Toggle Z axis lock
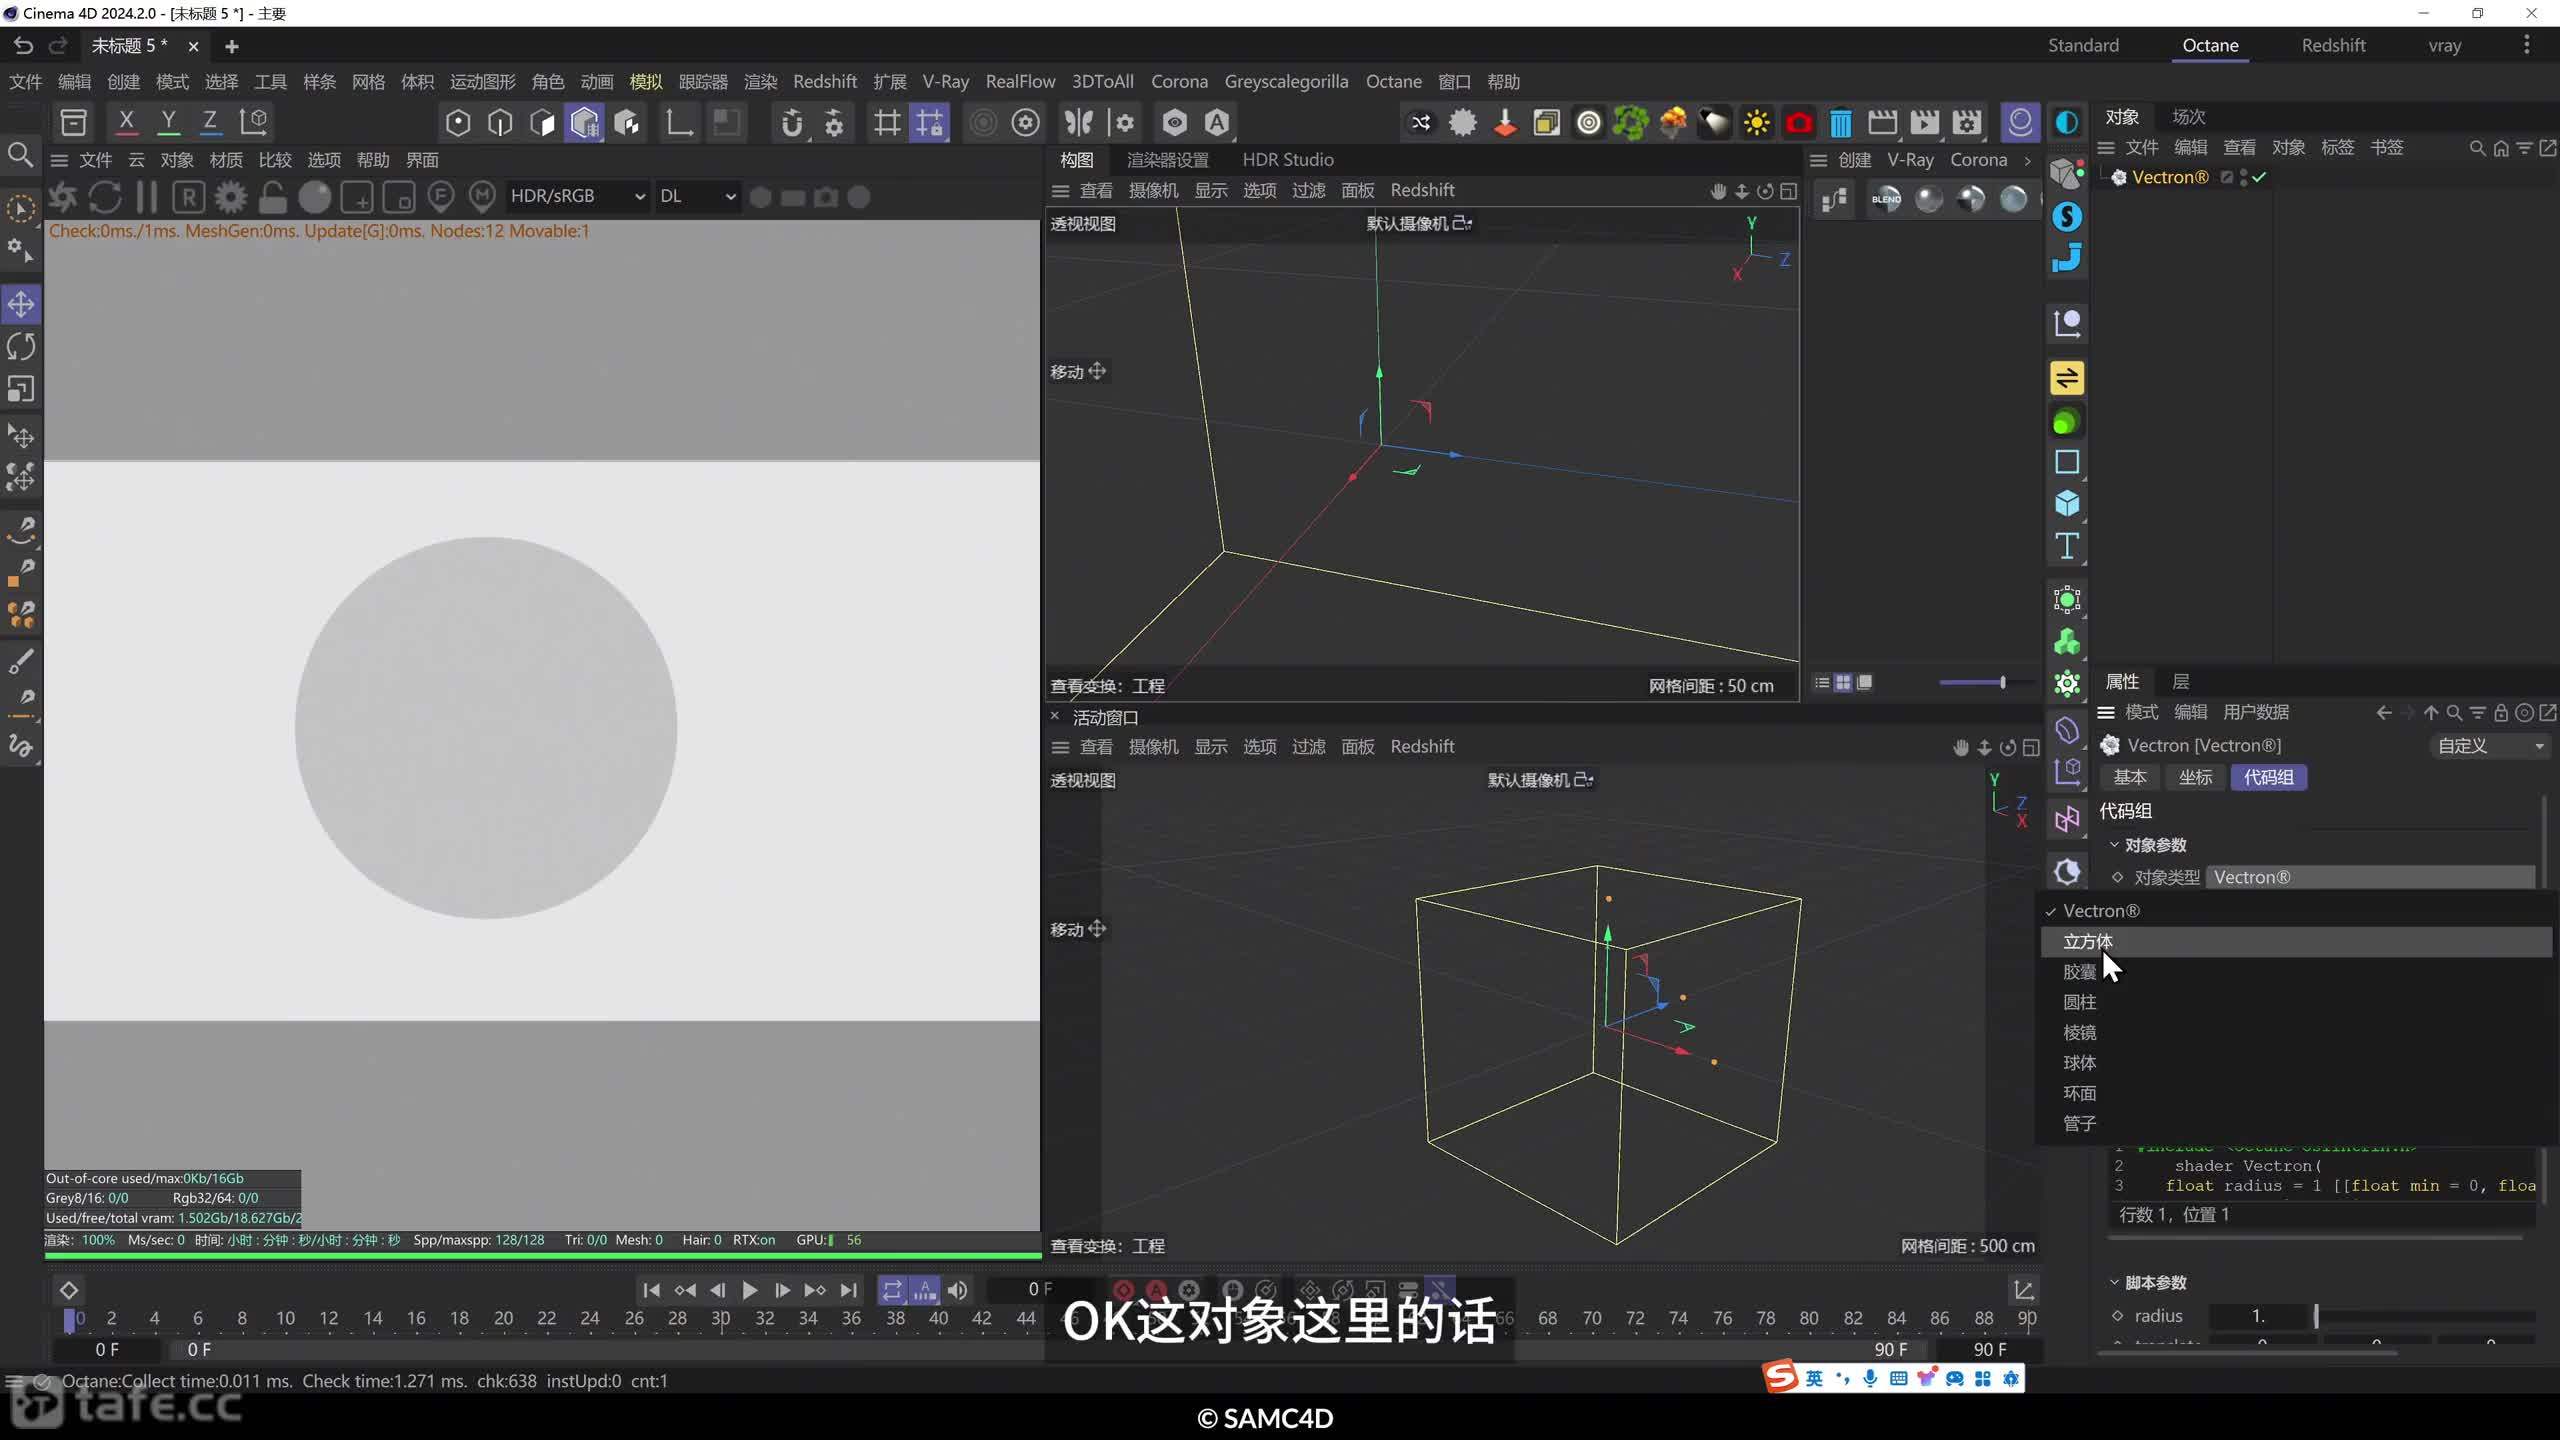This screenshot has height=1440, width=2560. [x=210, y=122]
